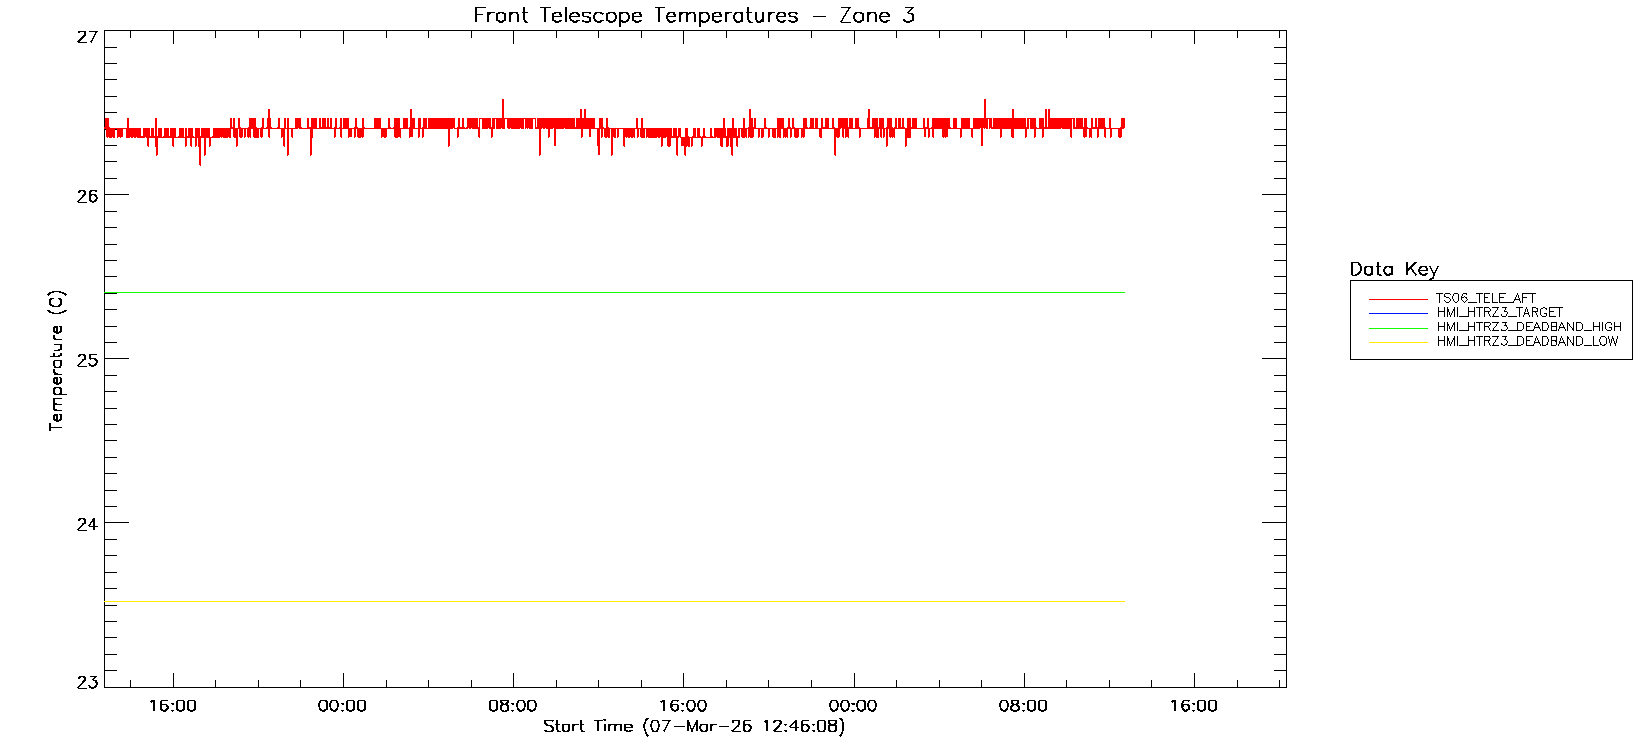The width and height of the screenshot is (1650, 750).
Task: Select the HMI_HTRZ3_TARGET legend label
Action: (x=1499, y=312)
